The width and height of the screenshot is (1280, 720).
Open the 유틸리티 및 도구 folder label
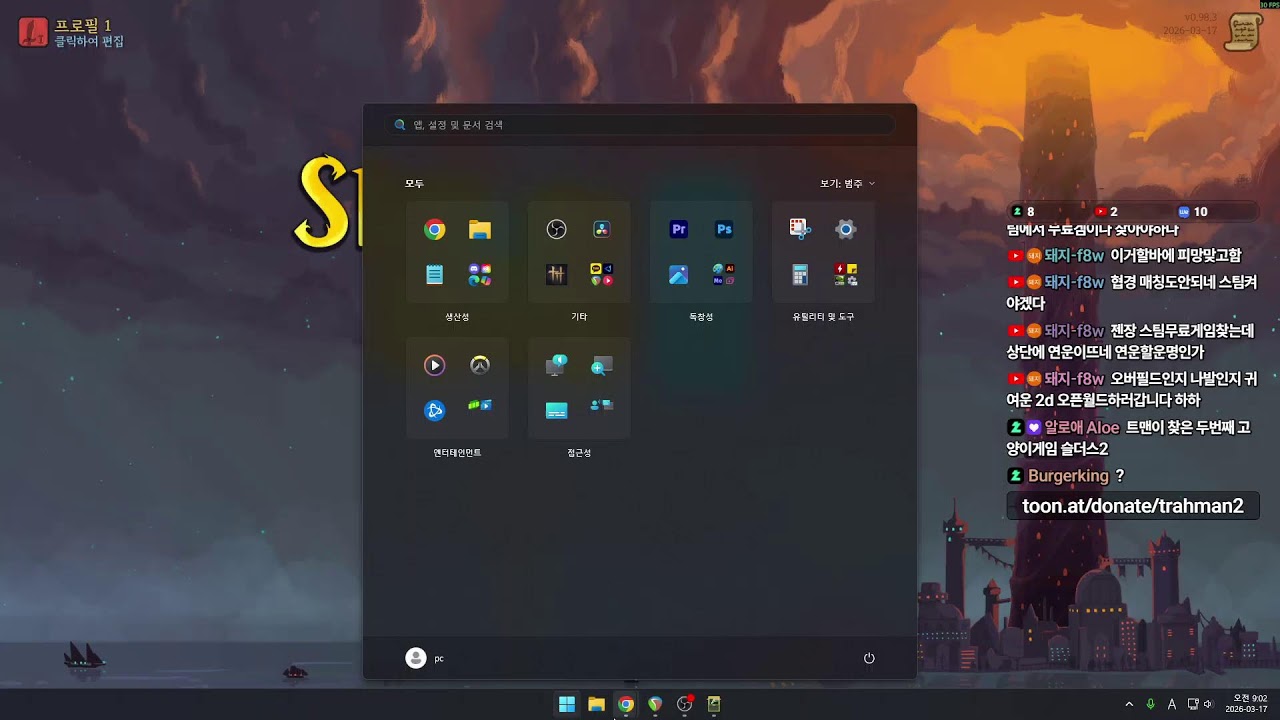point(823,317)
